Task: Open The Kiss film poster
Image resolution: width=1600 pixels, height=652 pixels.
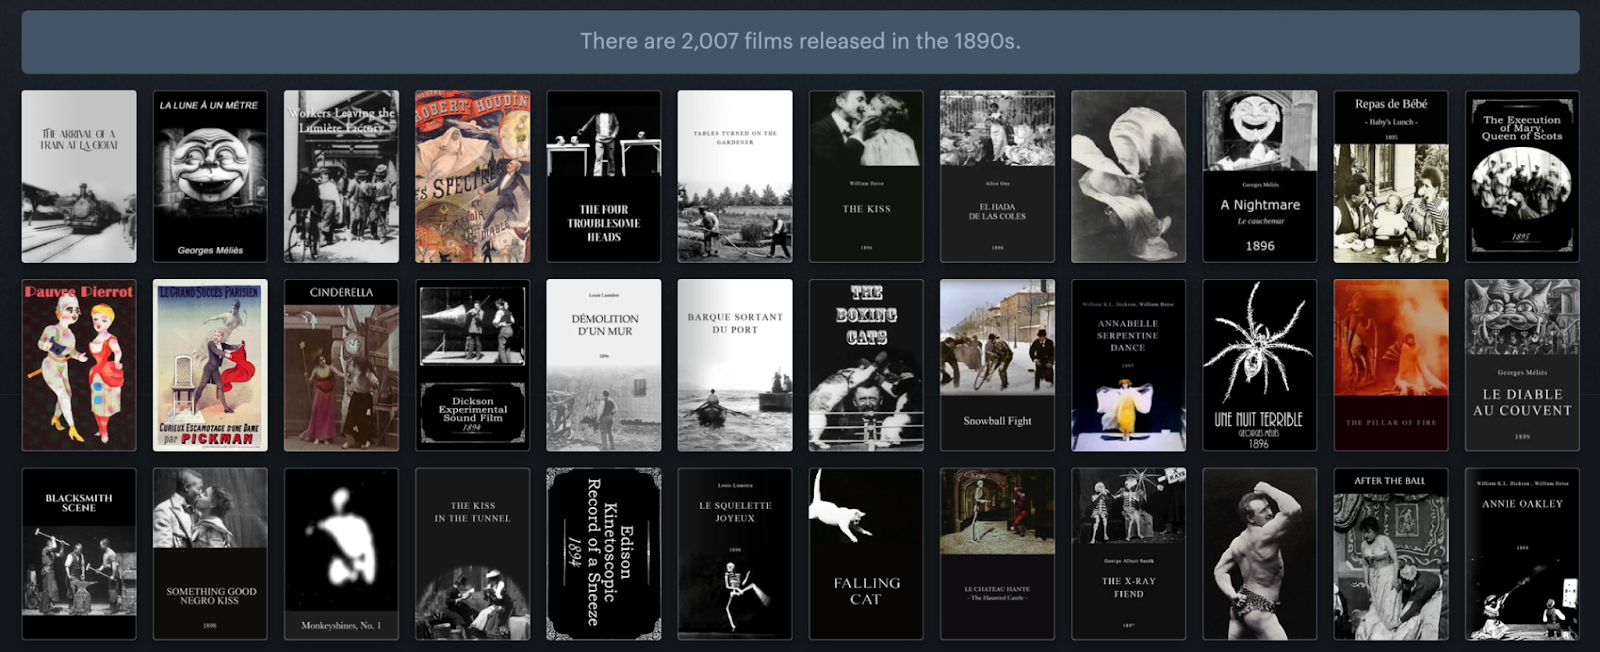Action: coord(866,177)
